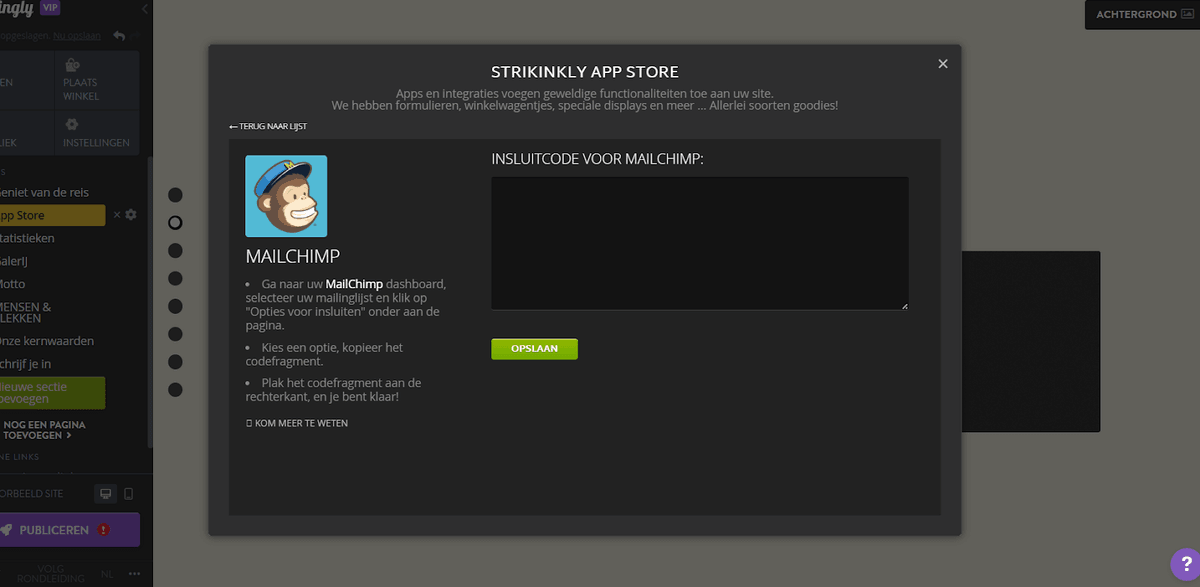Expand 'Nog een pagina toevoegen' option
Screen dimensions: 1200x587
click(x=45, y=430)
